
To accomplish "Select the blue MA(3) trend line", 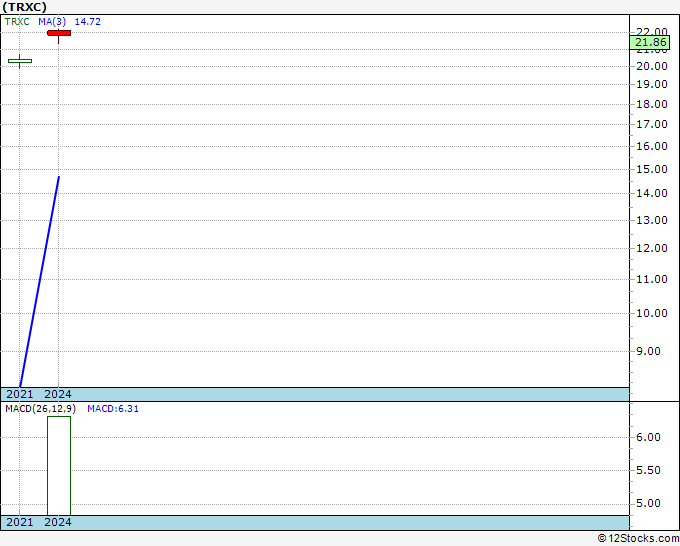I will click(x=40, y=280).
